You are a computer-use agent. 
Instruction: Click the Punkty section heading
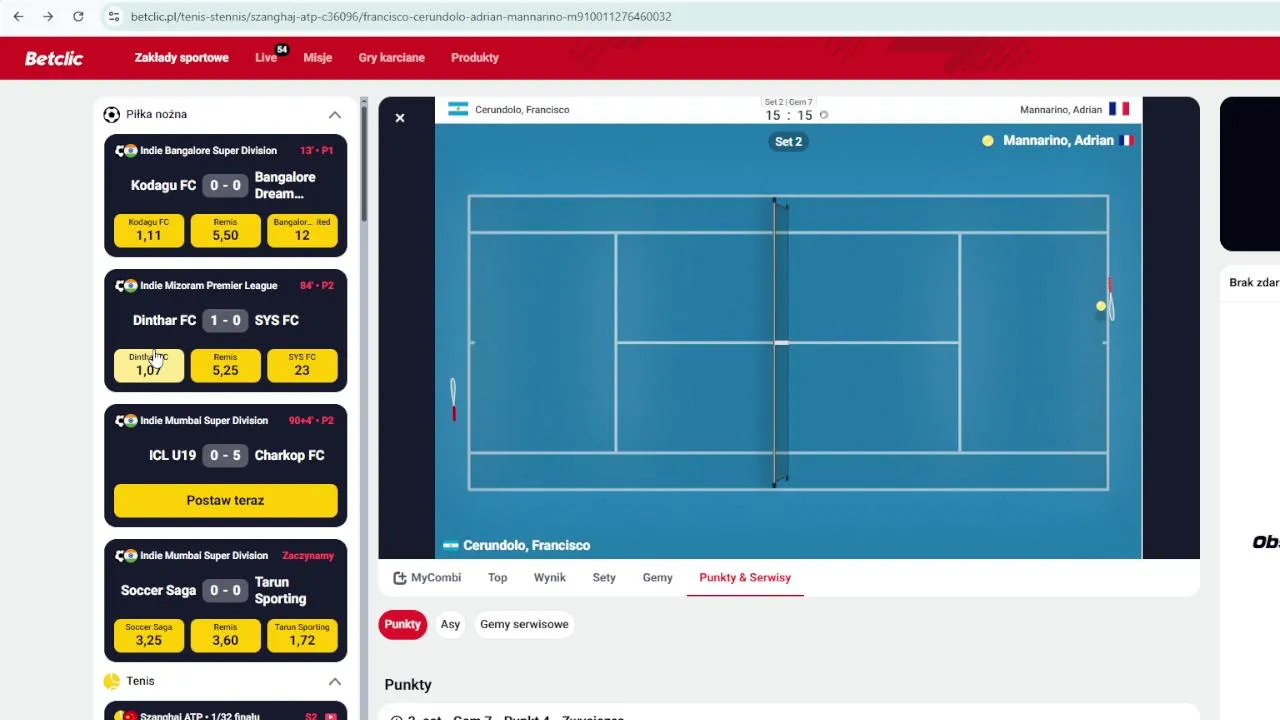[408, 685]
